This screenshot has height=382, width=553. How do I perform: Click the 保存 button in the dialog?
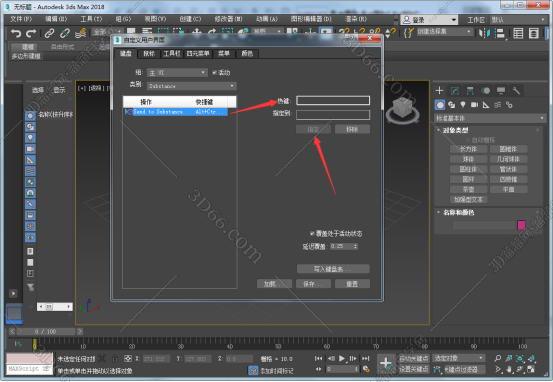tap(313, 284)
